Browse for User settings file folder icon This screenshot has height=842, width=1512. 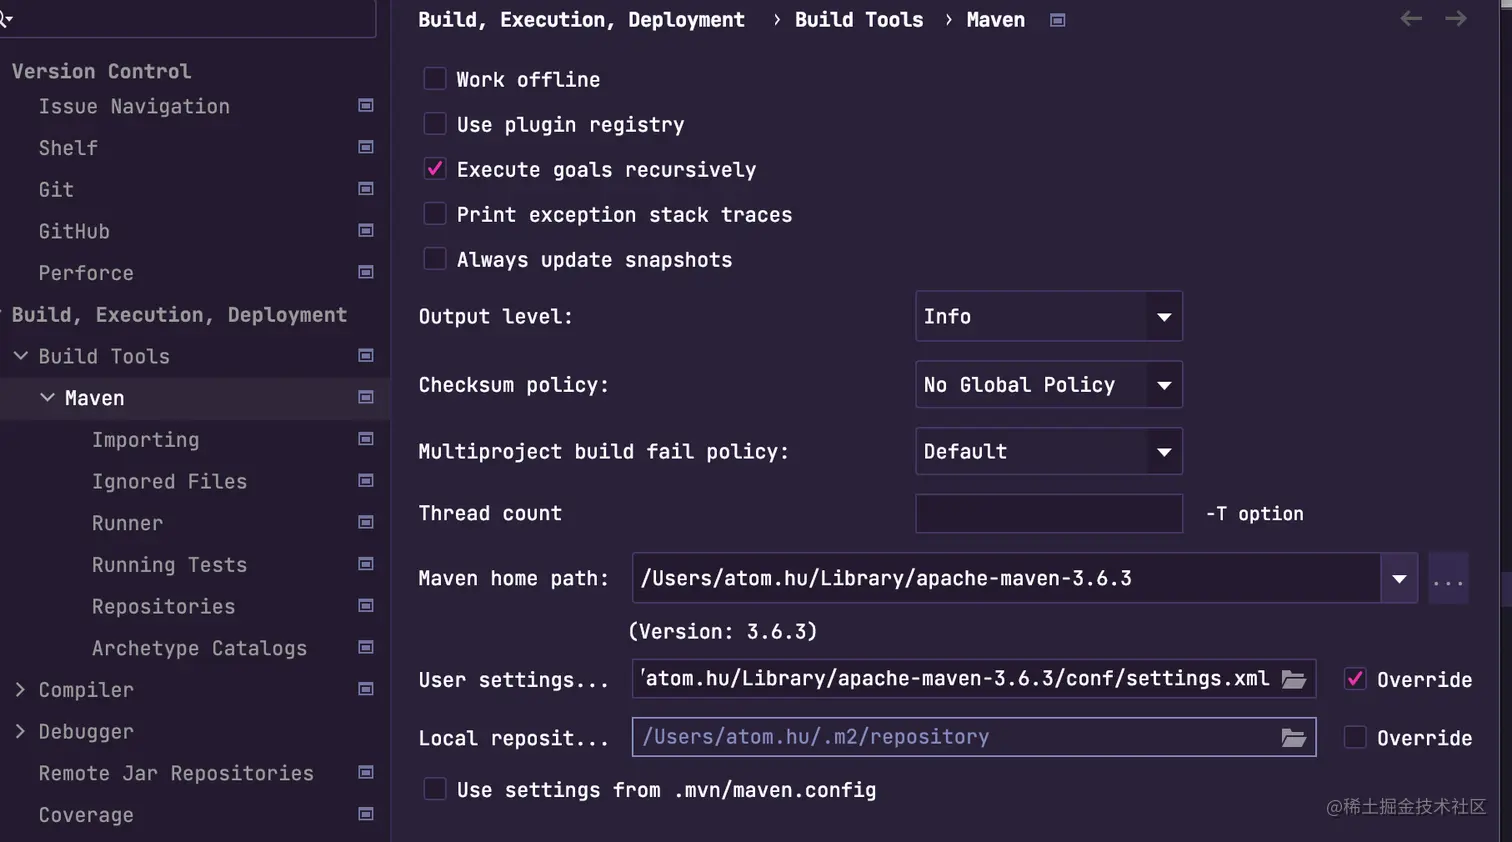coord(1294,680)
